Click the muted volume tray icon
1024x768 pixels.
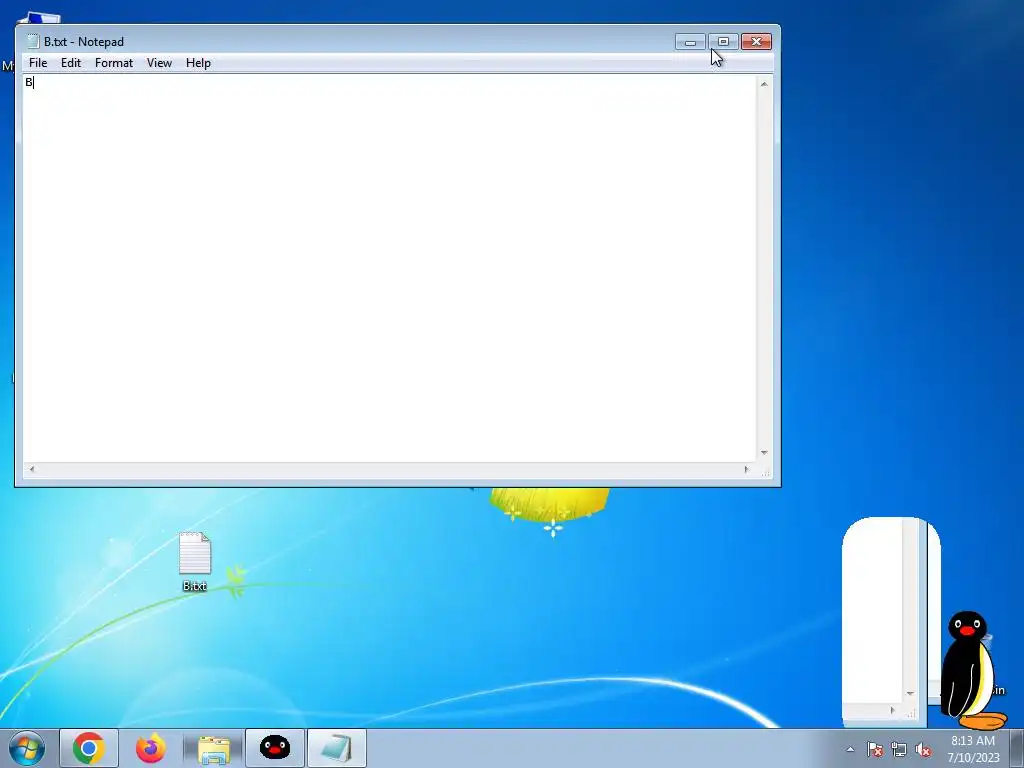(923, 749)
